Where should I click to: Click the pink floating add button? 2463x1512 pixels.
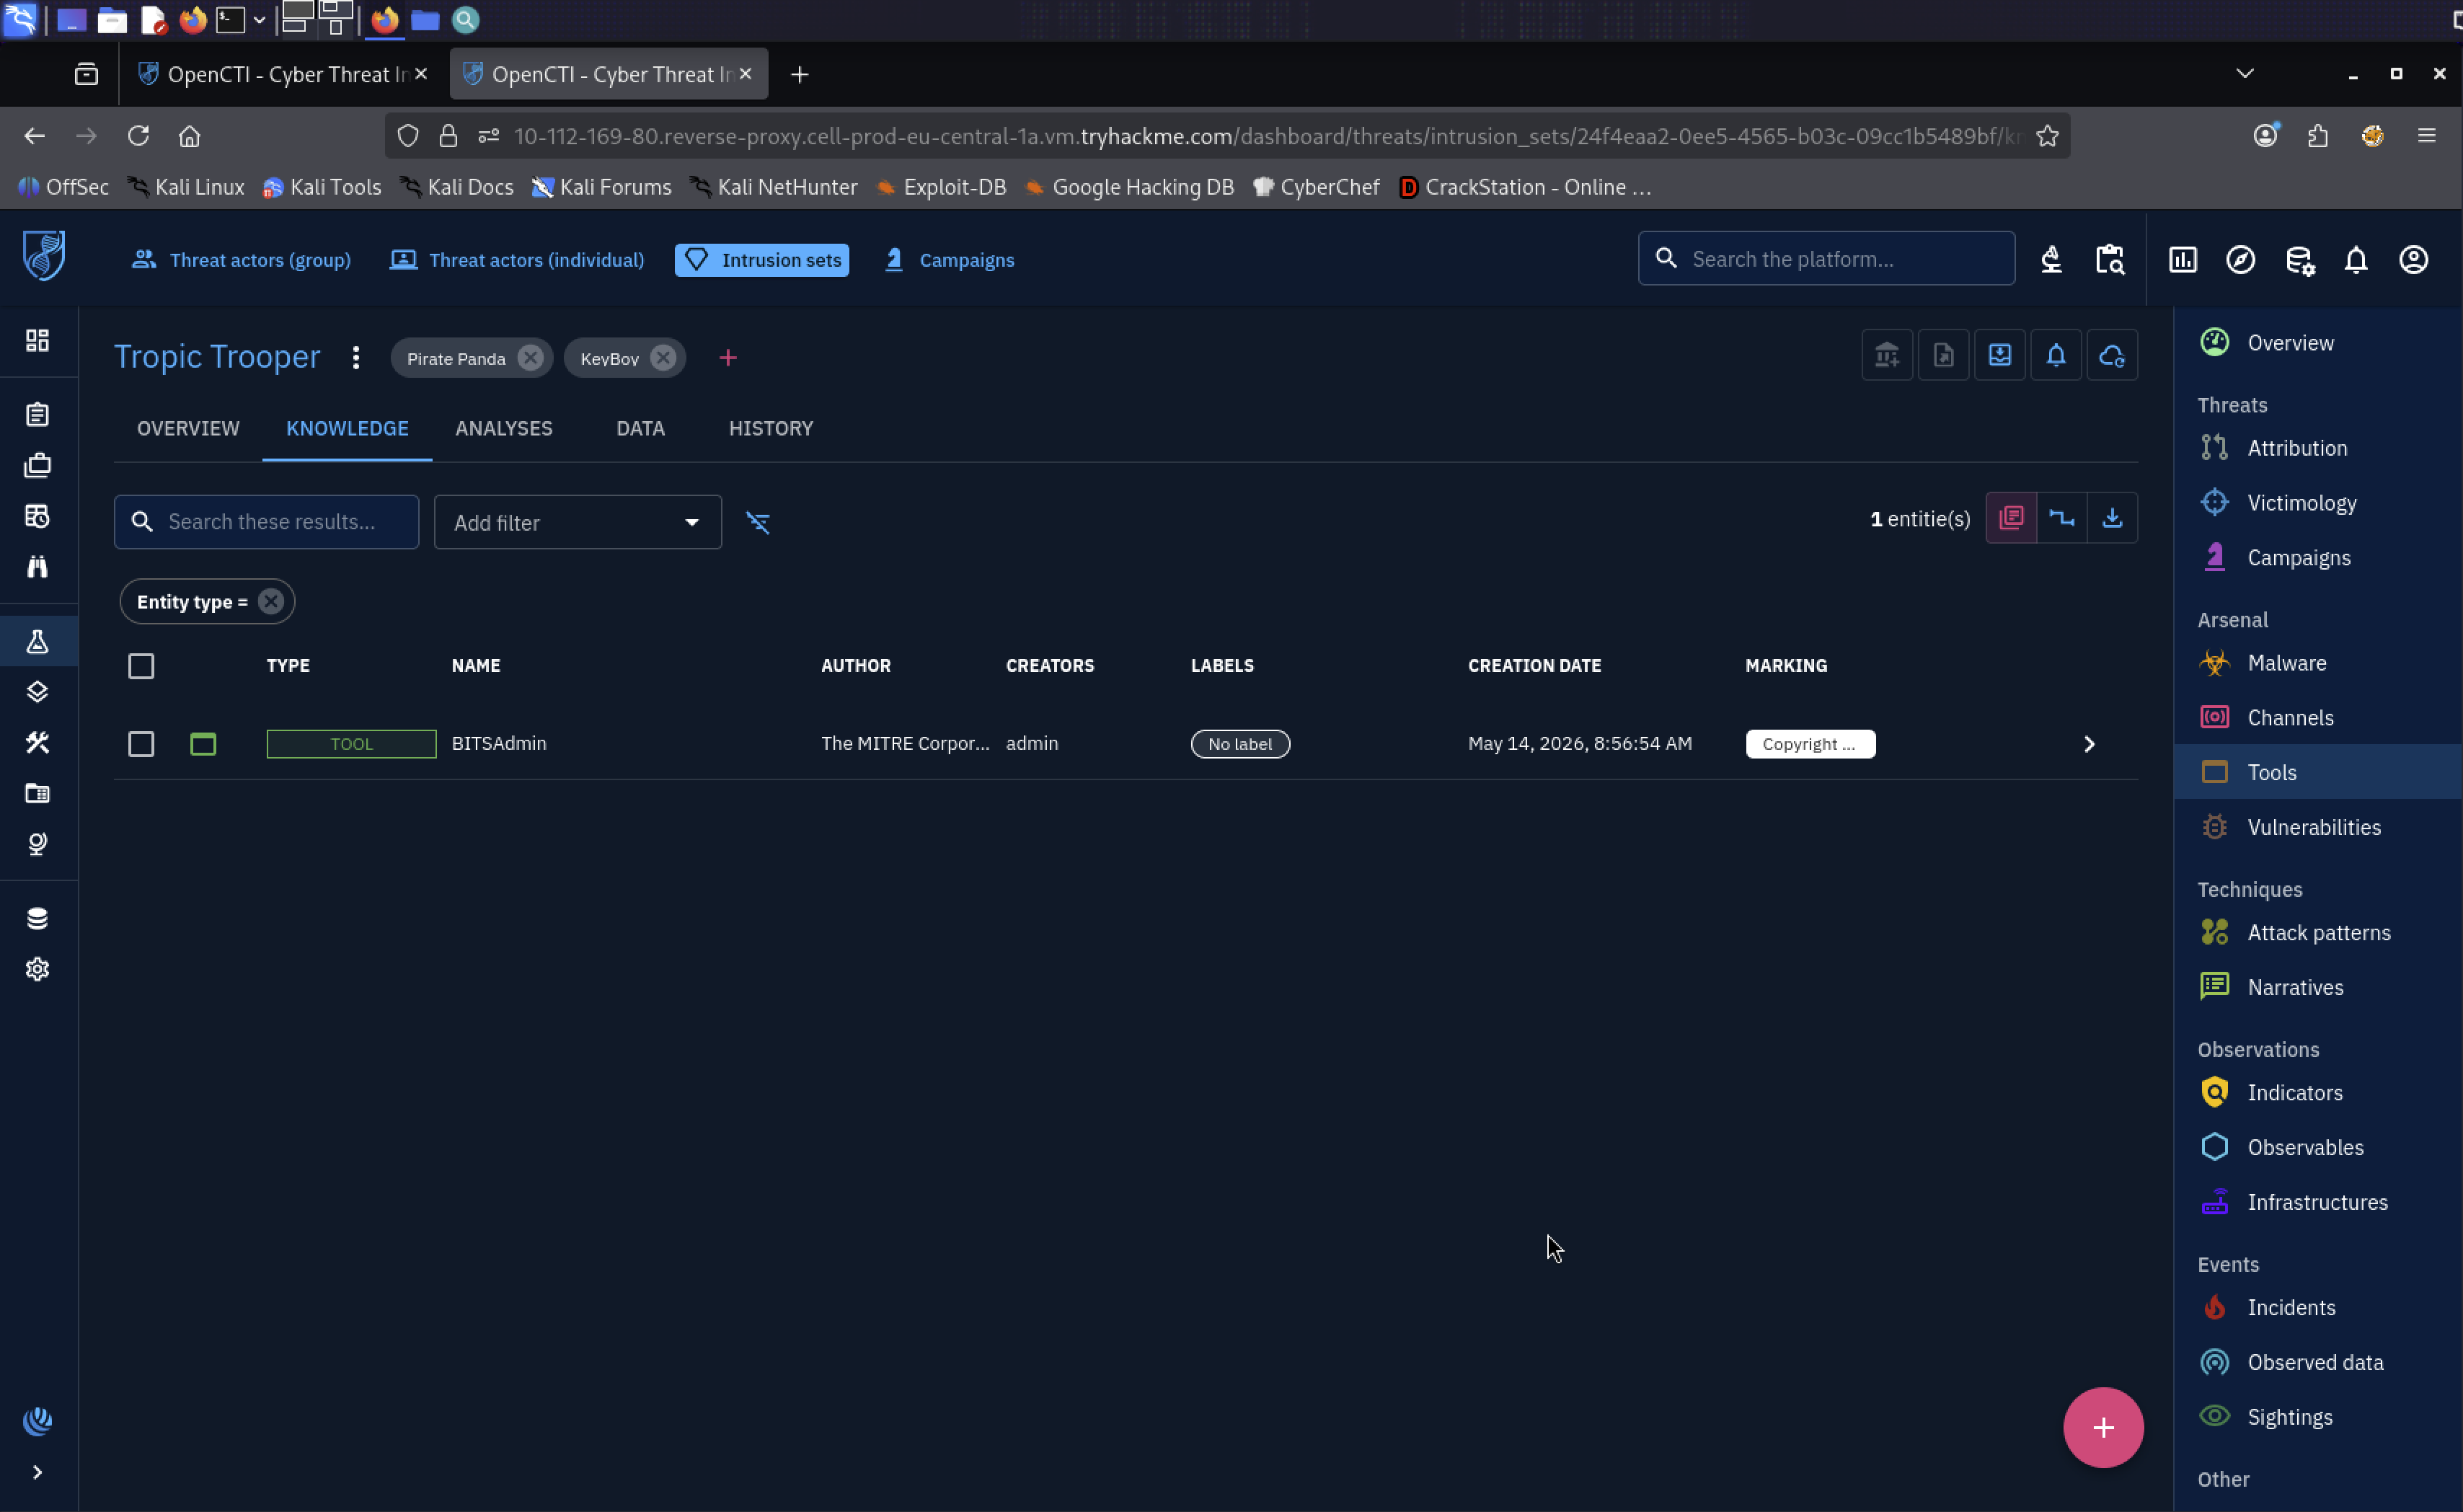pyautogui.click(x=2104, y=1428)
